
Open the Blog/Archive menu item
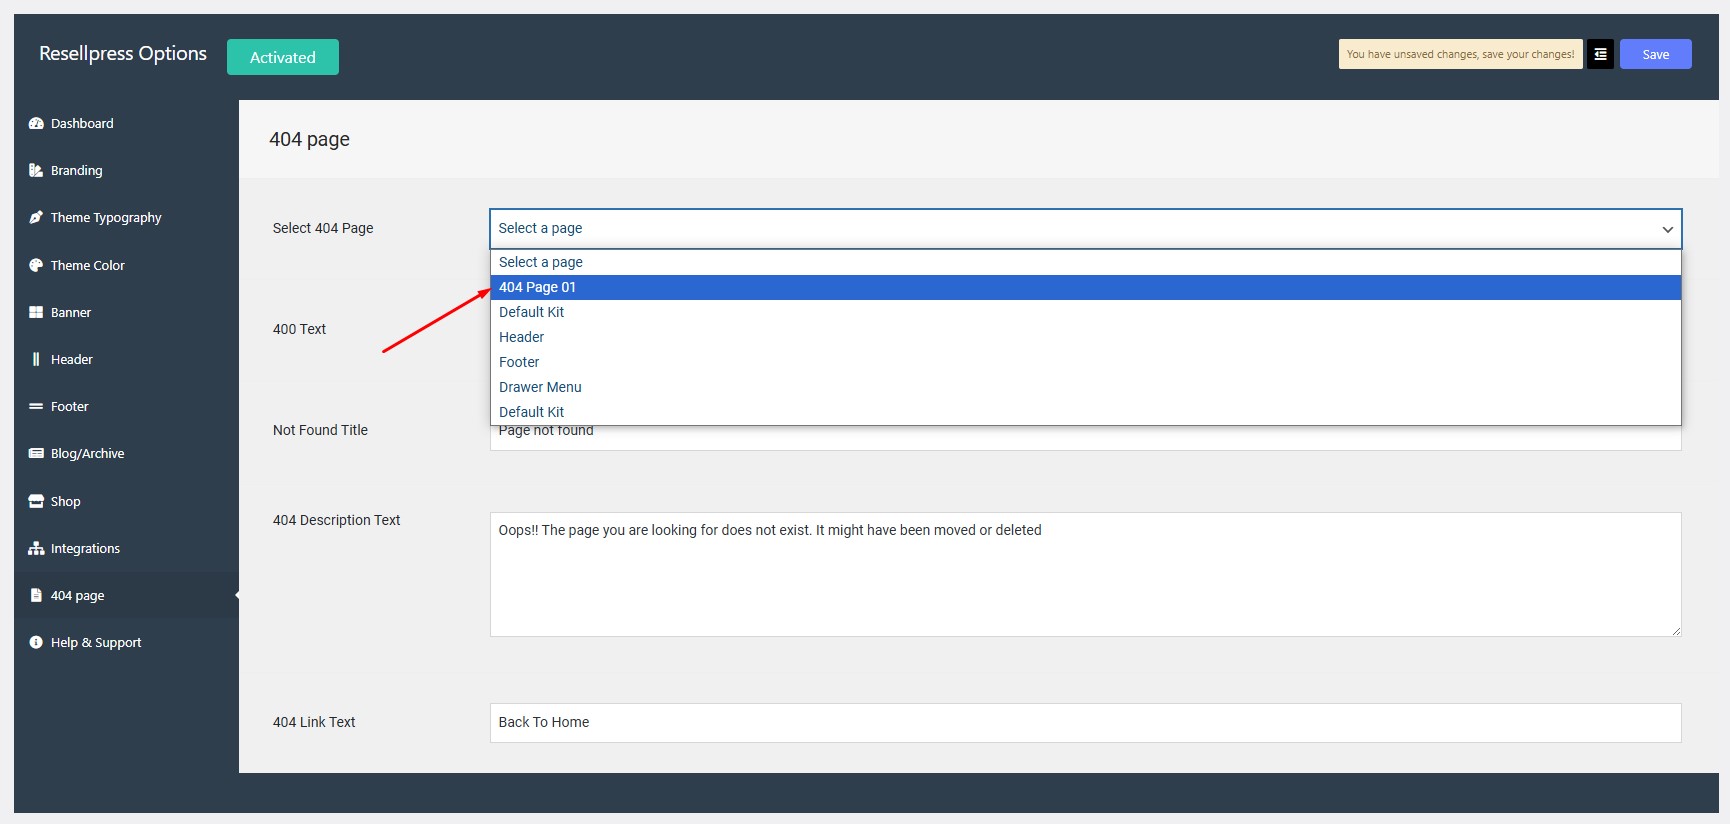click(x=87, y=454)
